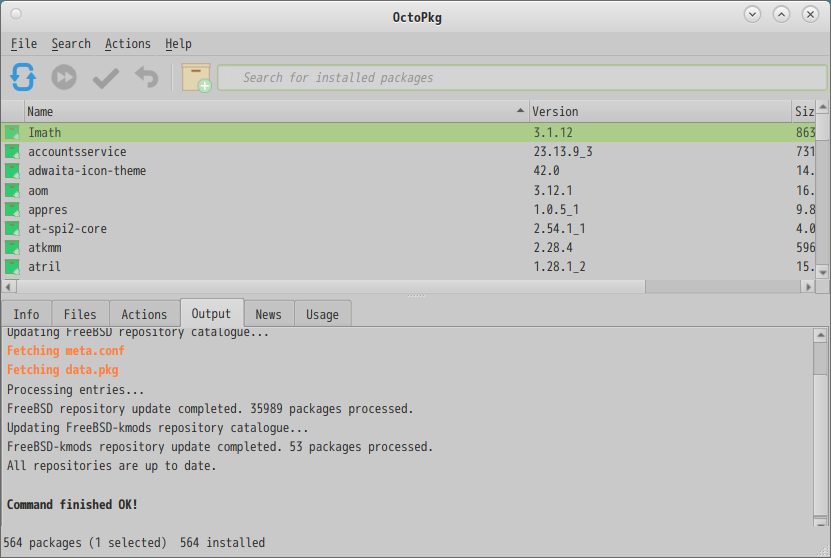Switch to the Info tab
The height and width of the screenshot is (558, 831).
click(26, 314)
